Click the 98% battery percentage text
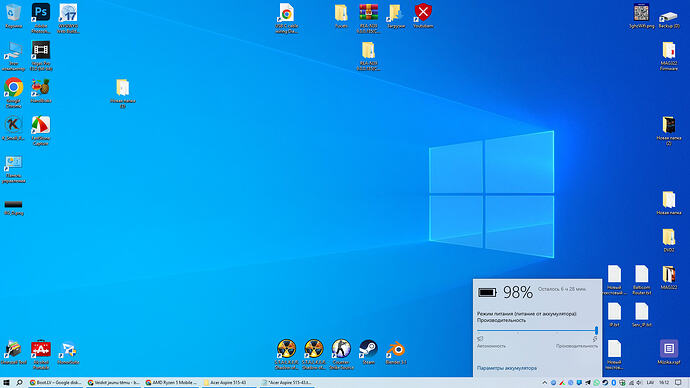Screen dimensions: 690x388 518,292
